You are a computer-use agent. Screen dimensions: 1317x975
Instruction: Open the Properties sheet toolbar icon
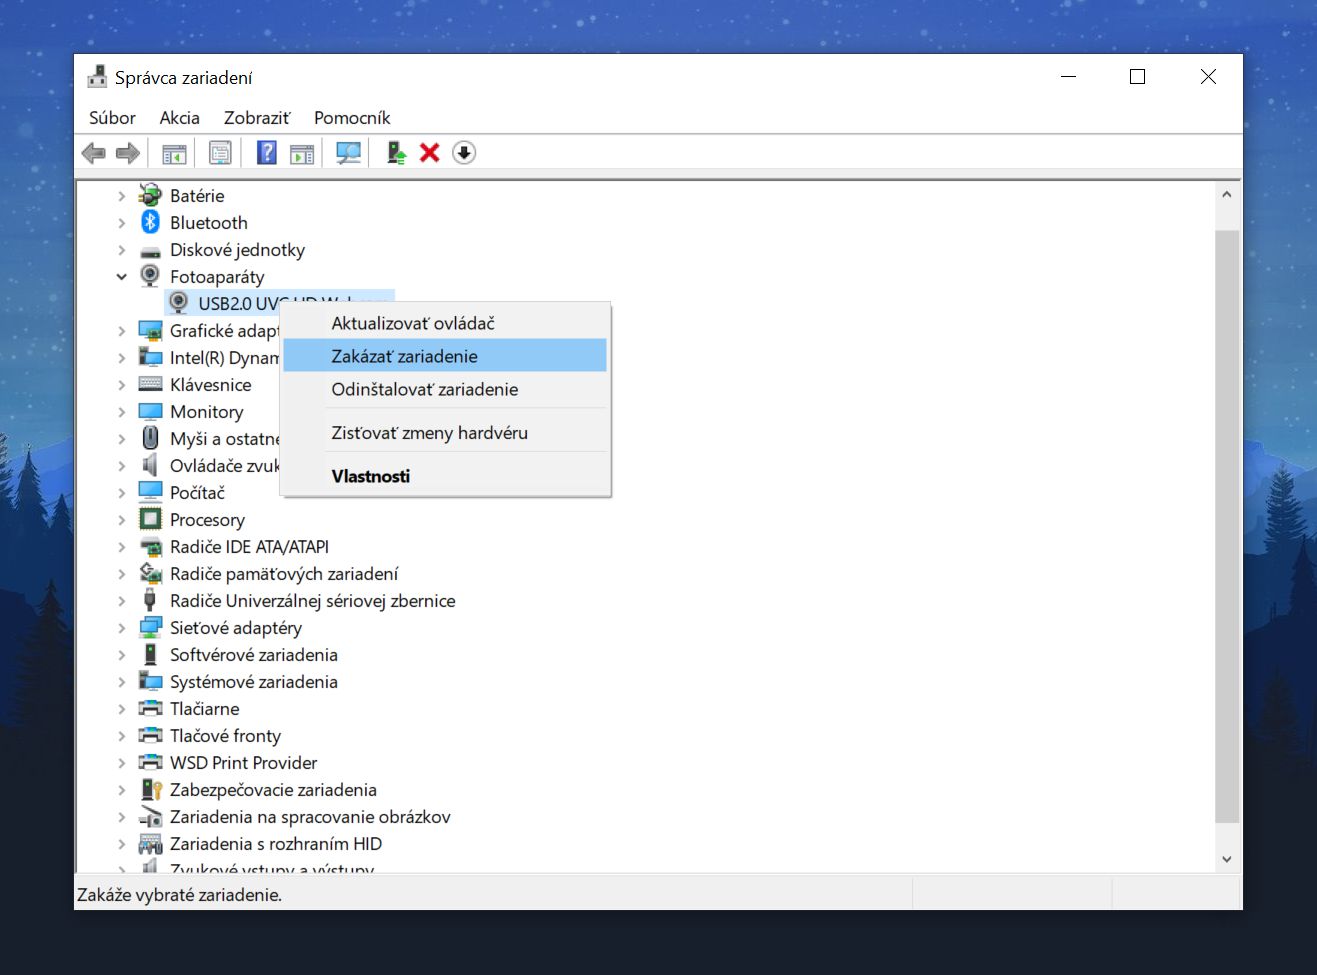click(x=220, y=153)
